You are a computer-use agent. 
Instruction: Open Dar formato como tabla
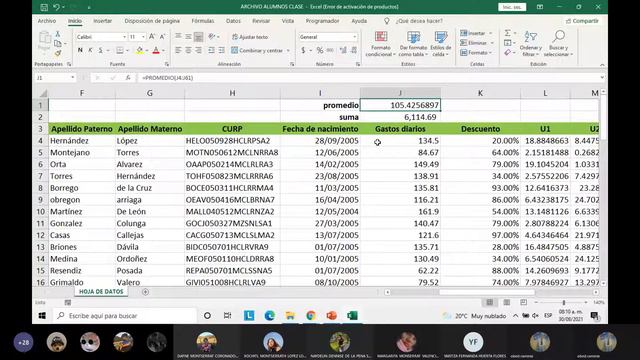(413, 44)
